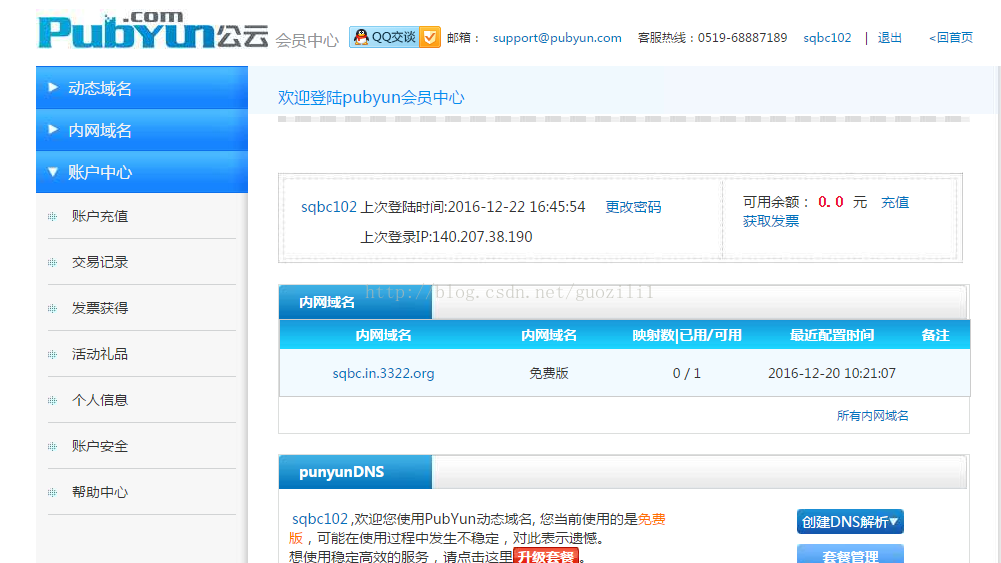Screen dimensions: 1001x563
Task: Click red 升级套餐 button
Action: pos(546,556)
